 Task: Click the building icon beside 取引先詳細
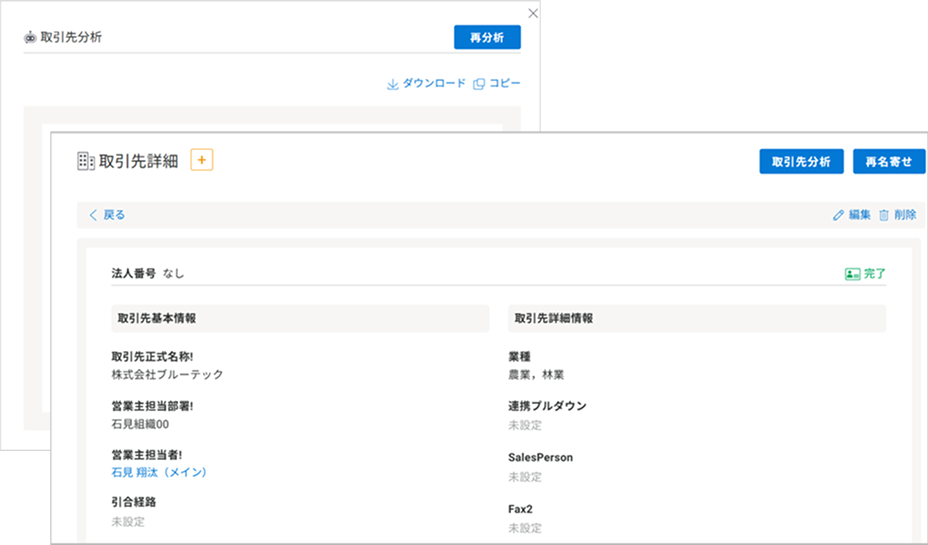86,161
